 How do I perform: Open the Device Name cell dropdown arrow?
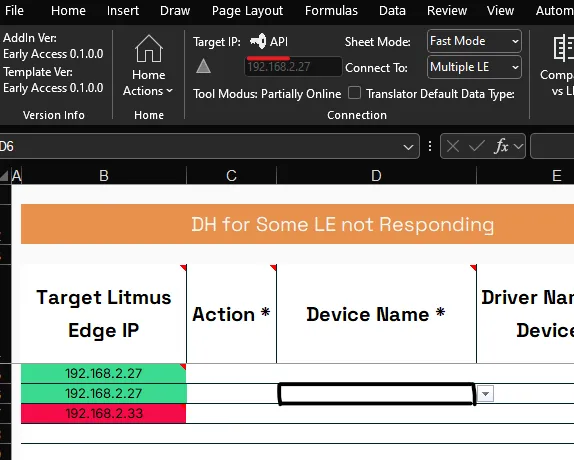tap(485, 394)
